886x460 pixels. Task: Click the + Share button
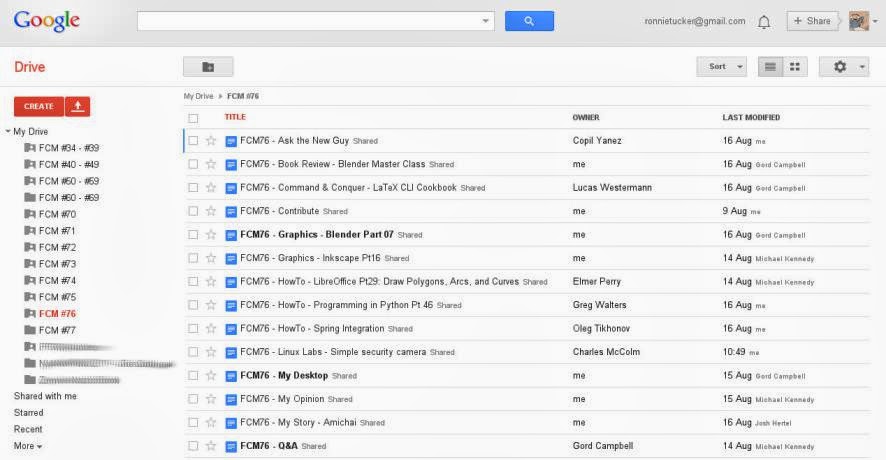coord(812,21)
